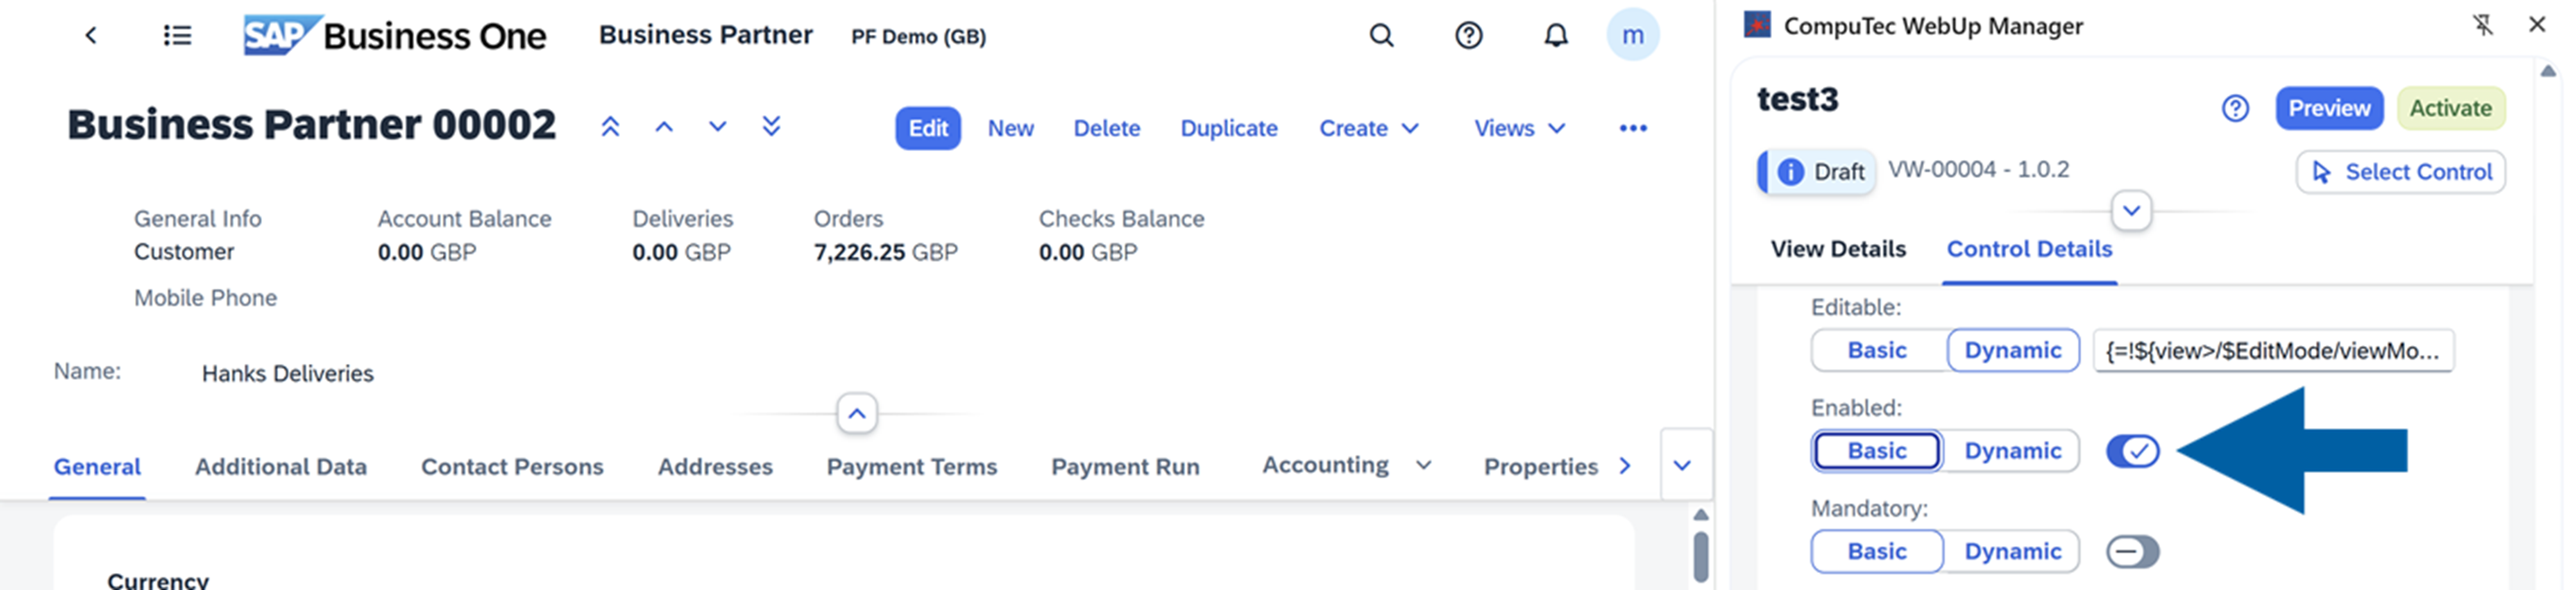Click the back arrow icon
Image resolution: width=2576 pixels, height=590 pixels.
coord(91,36)
